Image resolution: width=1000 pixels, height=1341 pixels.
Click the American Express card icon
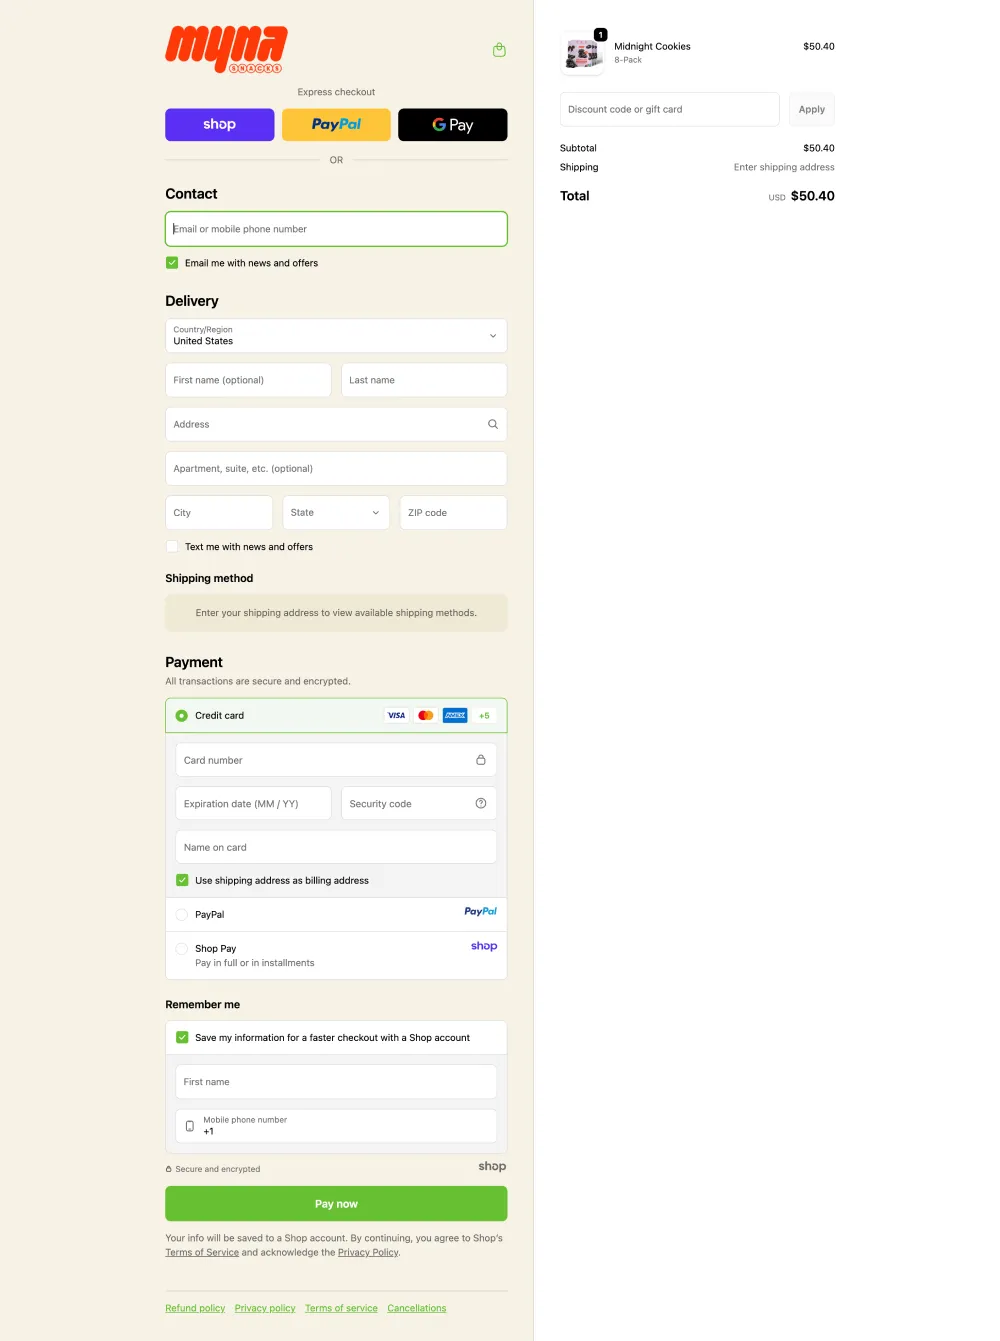pyautogui.click(x=455, y=715)
